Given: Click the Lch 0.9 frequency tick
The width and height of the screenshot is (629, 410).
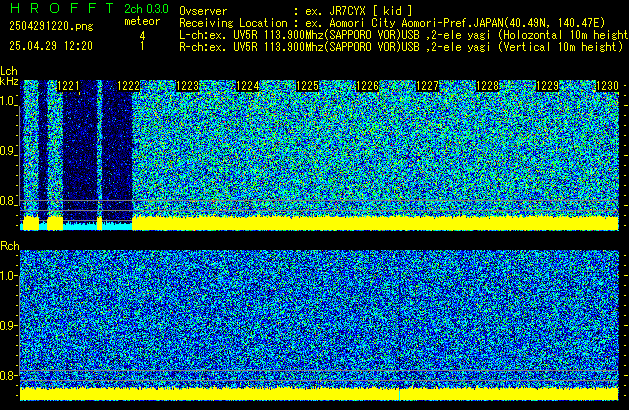Looking at the screenshot, I should [x=8, y=151].
